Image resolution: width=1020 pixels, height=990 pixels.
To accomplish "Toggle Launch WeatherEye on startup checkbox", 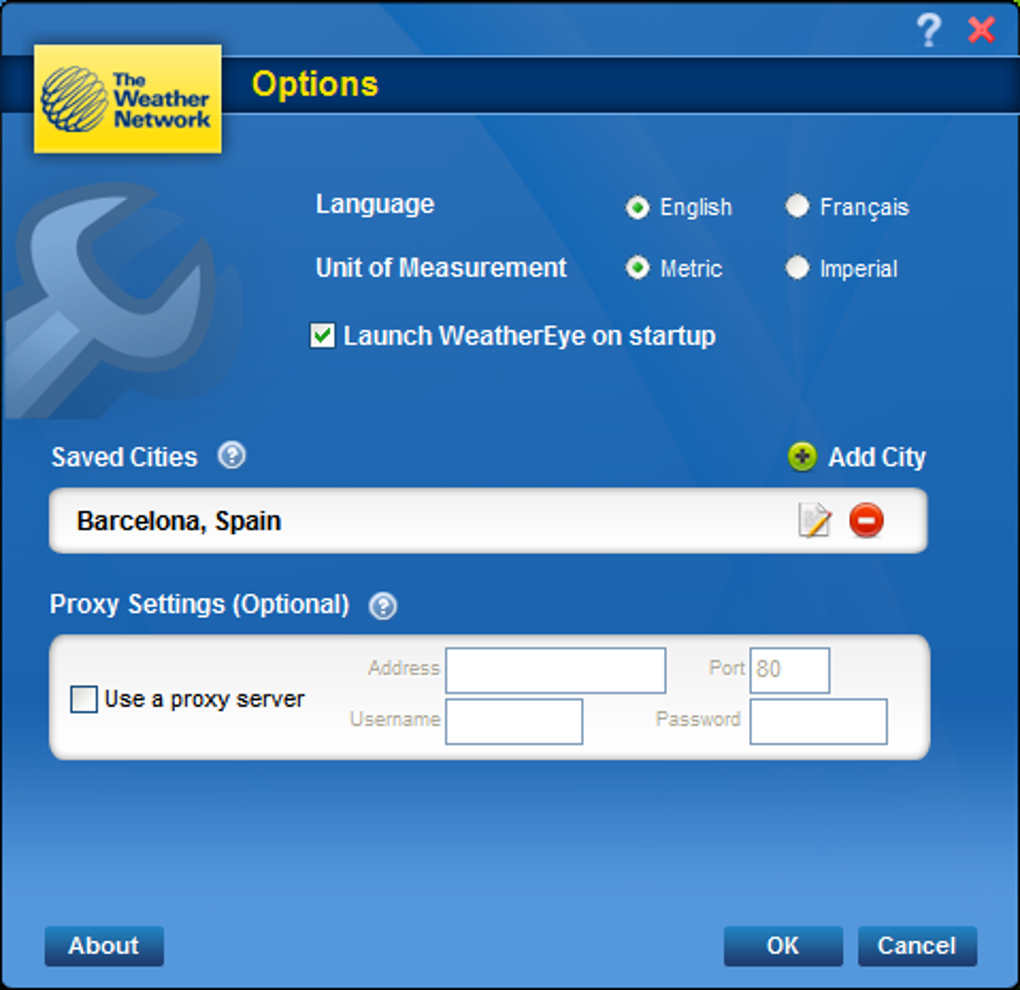I will point(322,336).
